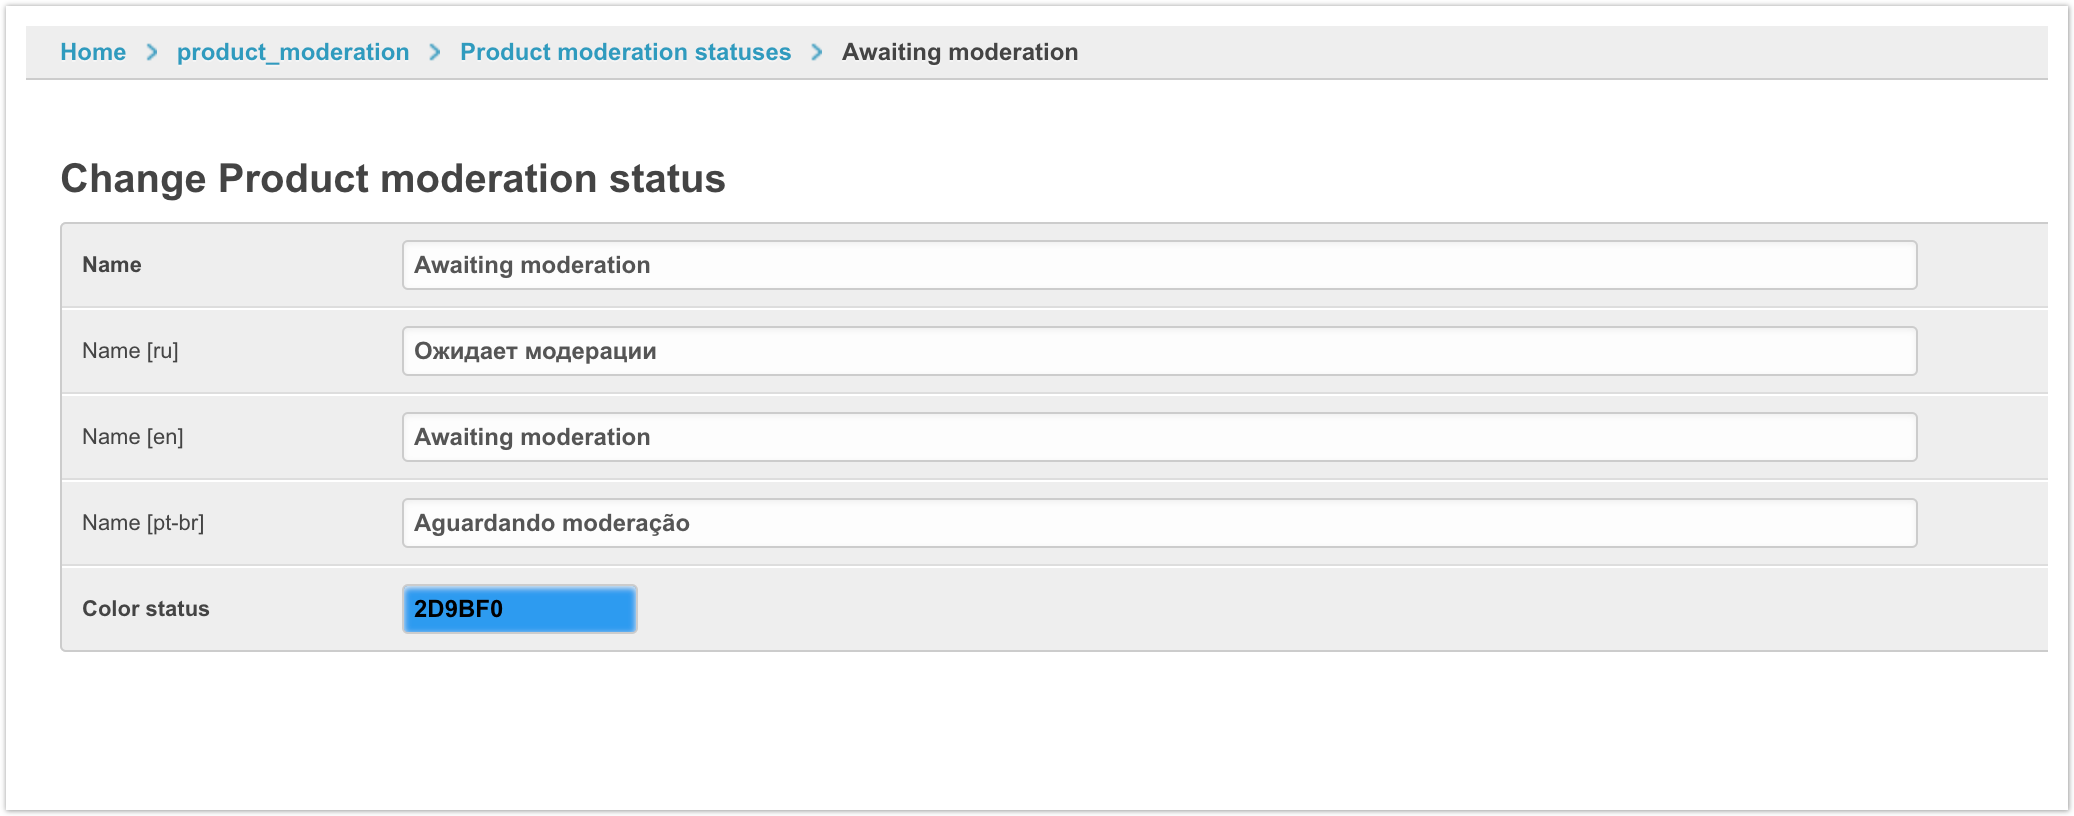
Task: Select the Name [en] input box
Action: [1159, 437]
